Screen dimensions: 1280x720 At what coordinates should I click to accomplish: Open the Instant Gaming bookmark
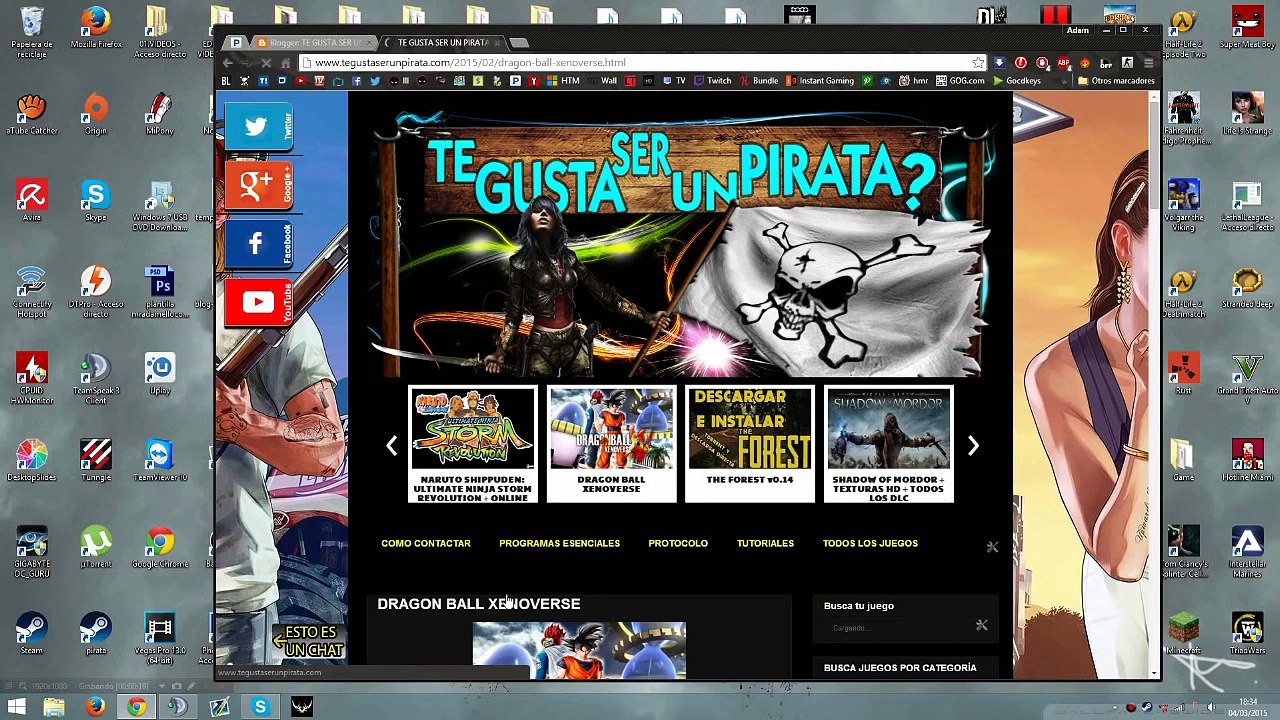coord(820,81)
